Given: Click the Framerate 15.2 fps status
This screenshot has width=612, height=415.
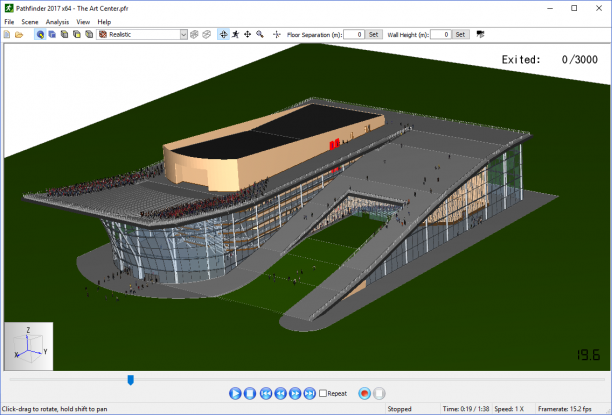Looking at the screenshot, I should pos(564,409).
